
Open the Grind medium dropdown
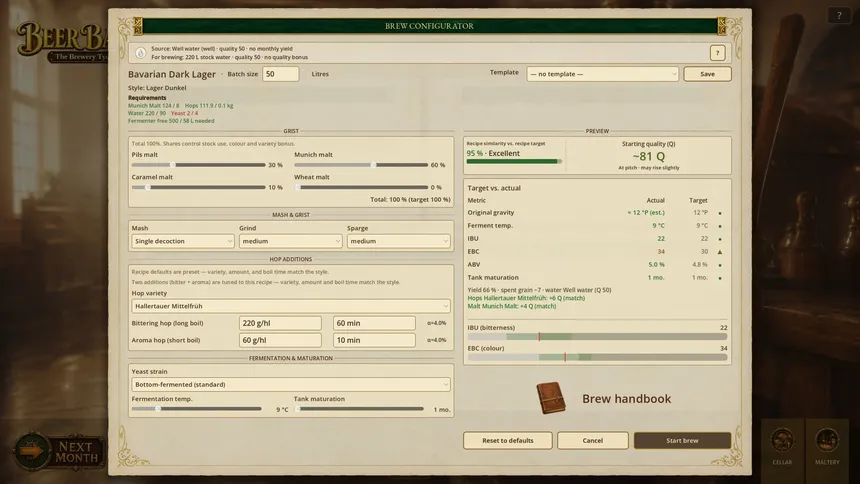[x=290, y=241]
